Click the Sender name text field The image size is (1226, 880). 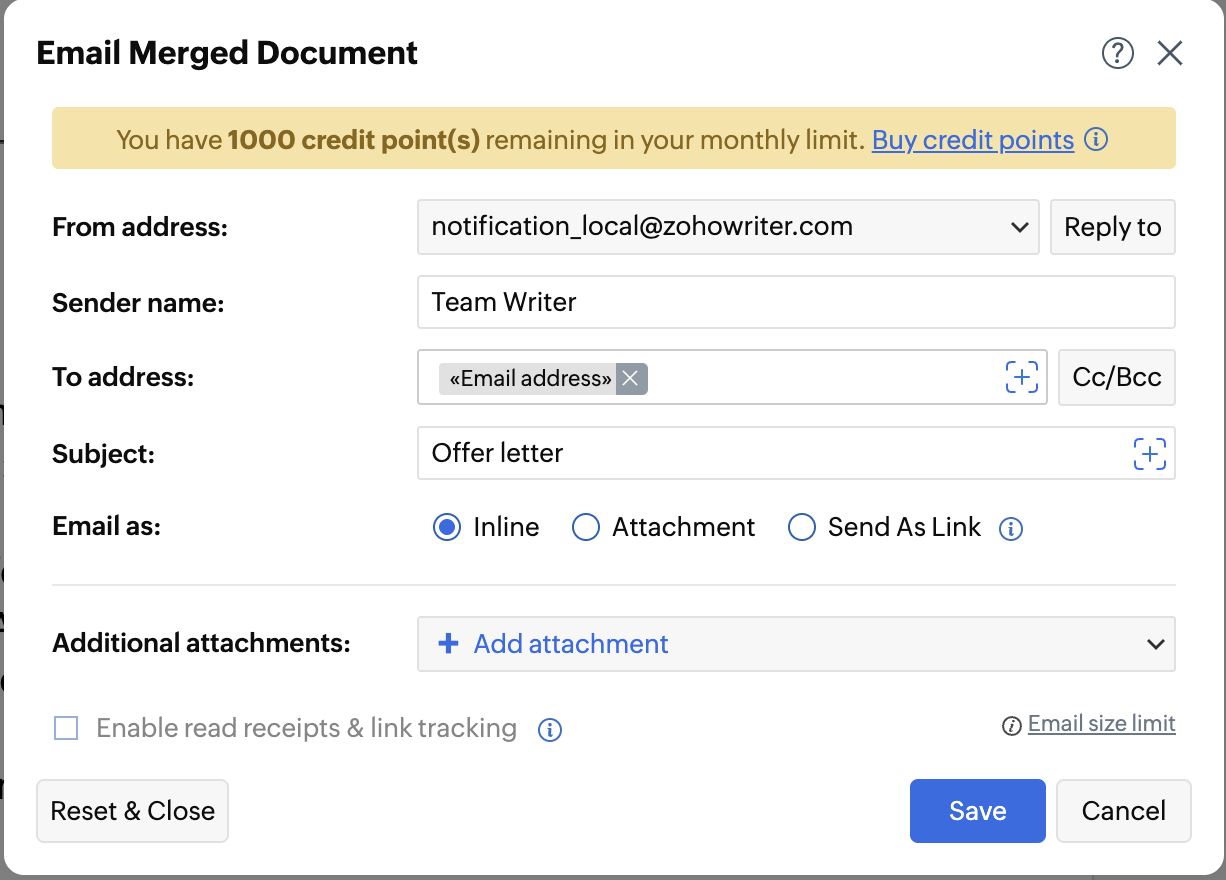(795, 302)
